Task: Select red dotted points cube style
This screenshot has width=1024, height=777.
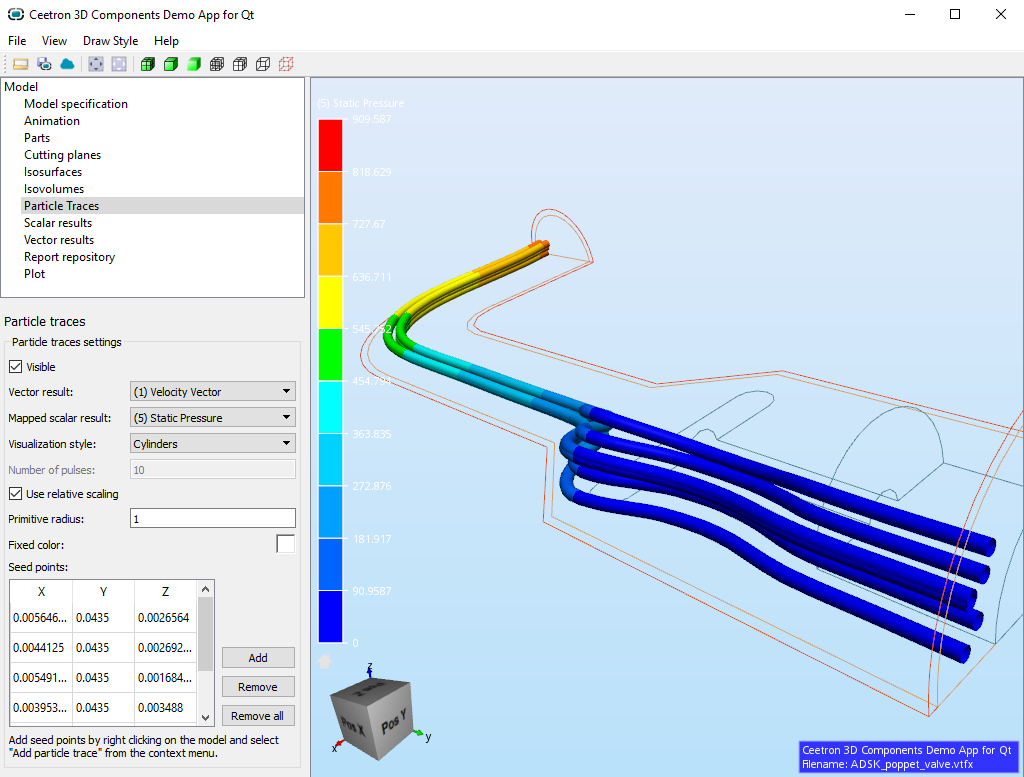Action: 286,64
